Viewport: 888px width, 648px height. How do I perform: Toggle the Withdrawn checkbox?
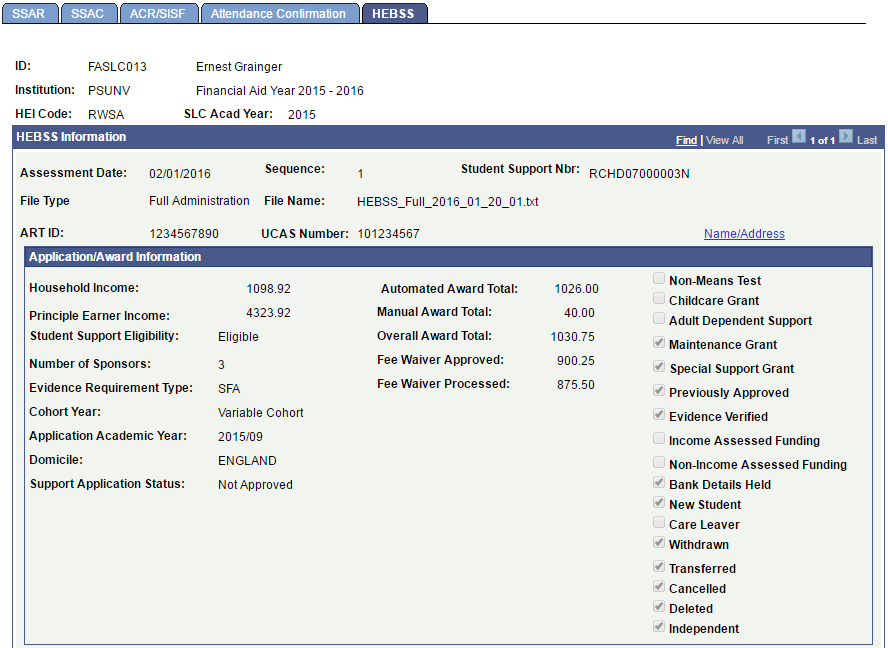coord(659,542)
